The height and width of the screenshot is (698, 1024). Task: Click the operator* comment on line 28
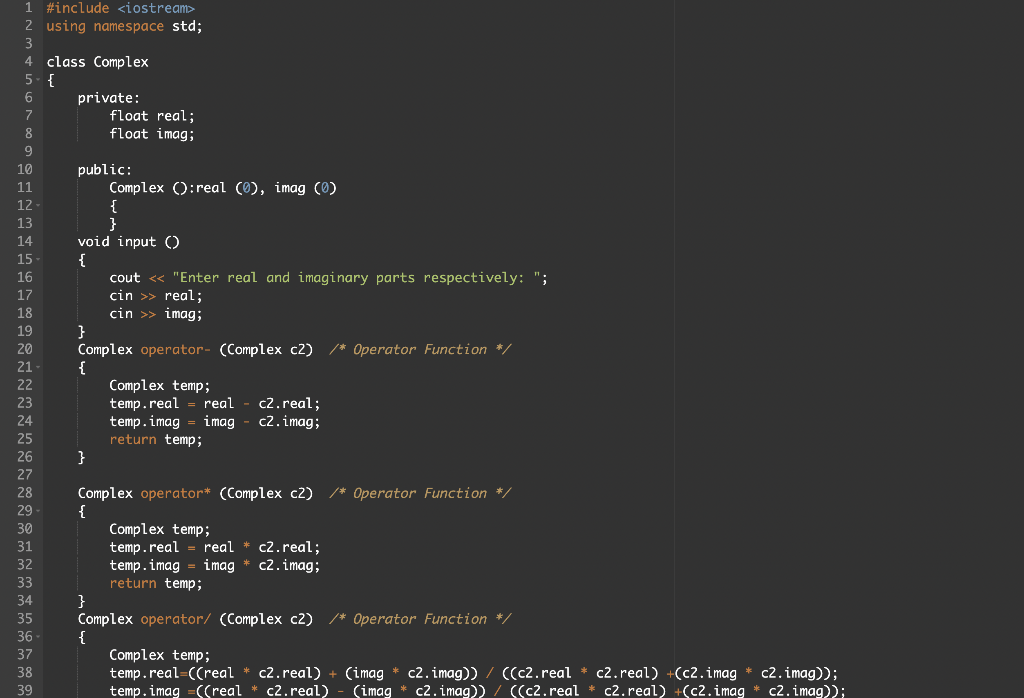tap(420, 493)
